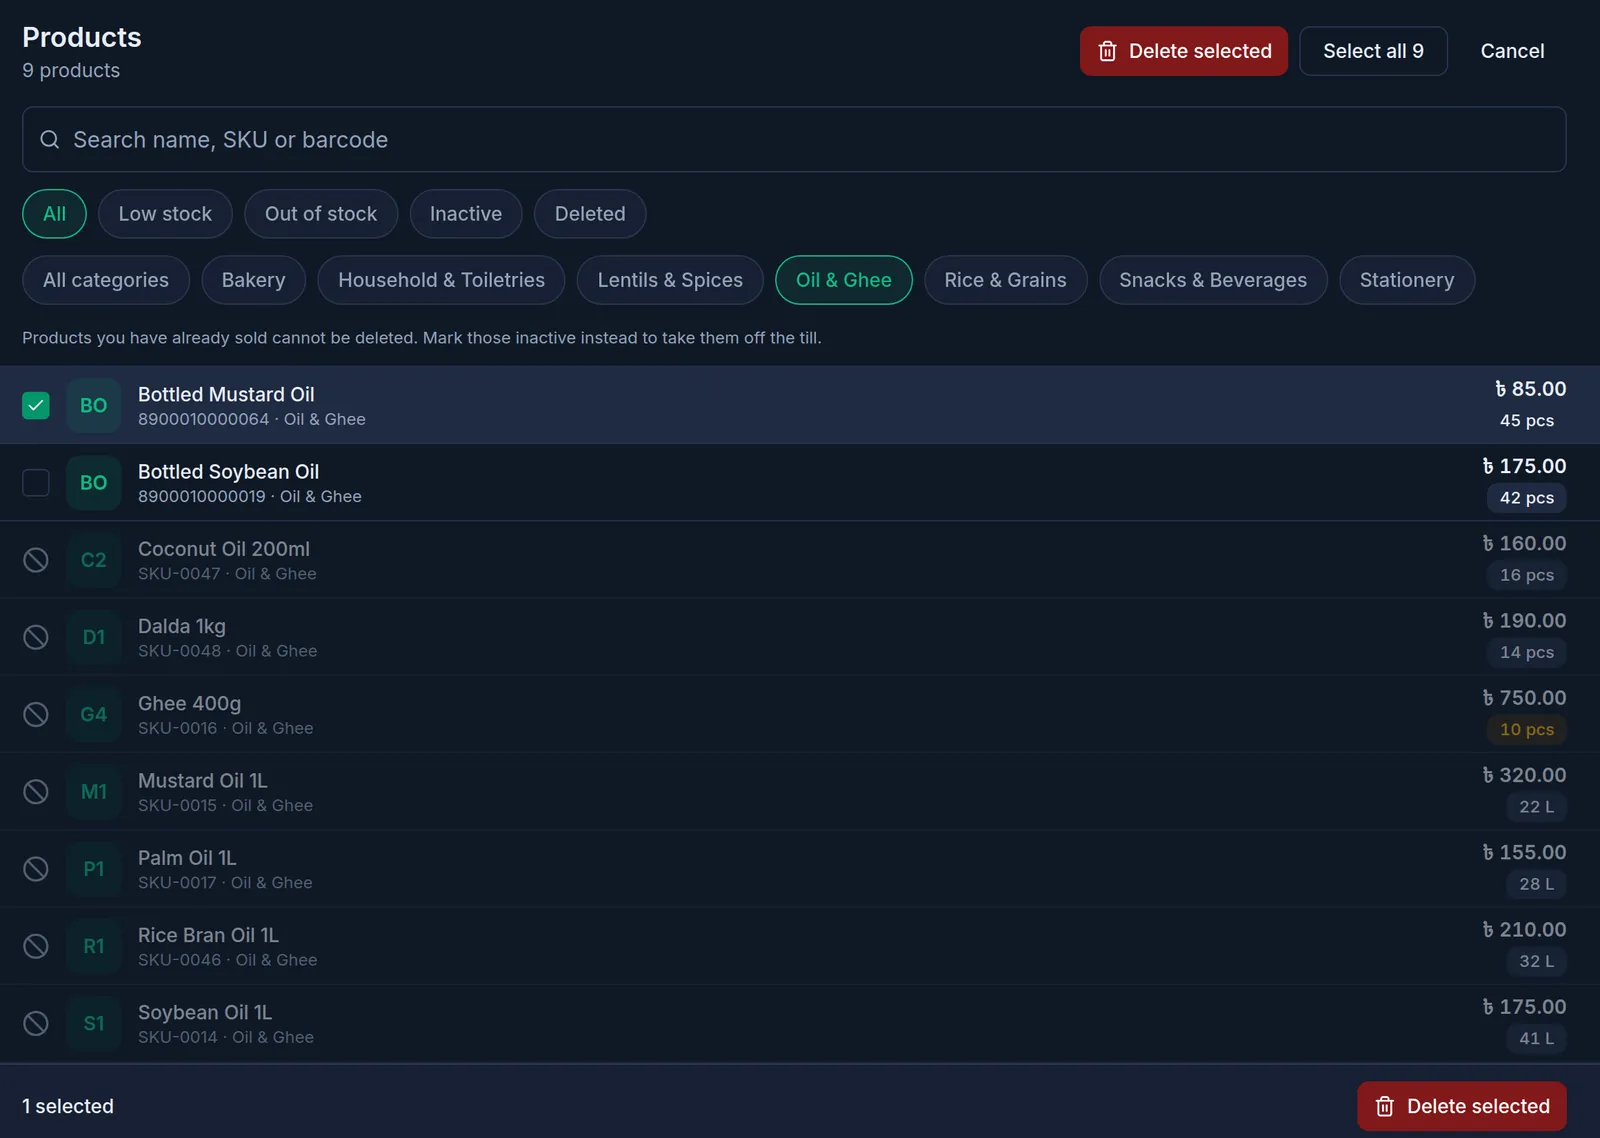Select the Bakery category
1600x1138 pixels.
pos(253,280)
